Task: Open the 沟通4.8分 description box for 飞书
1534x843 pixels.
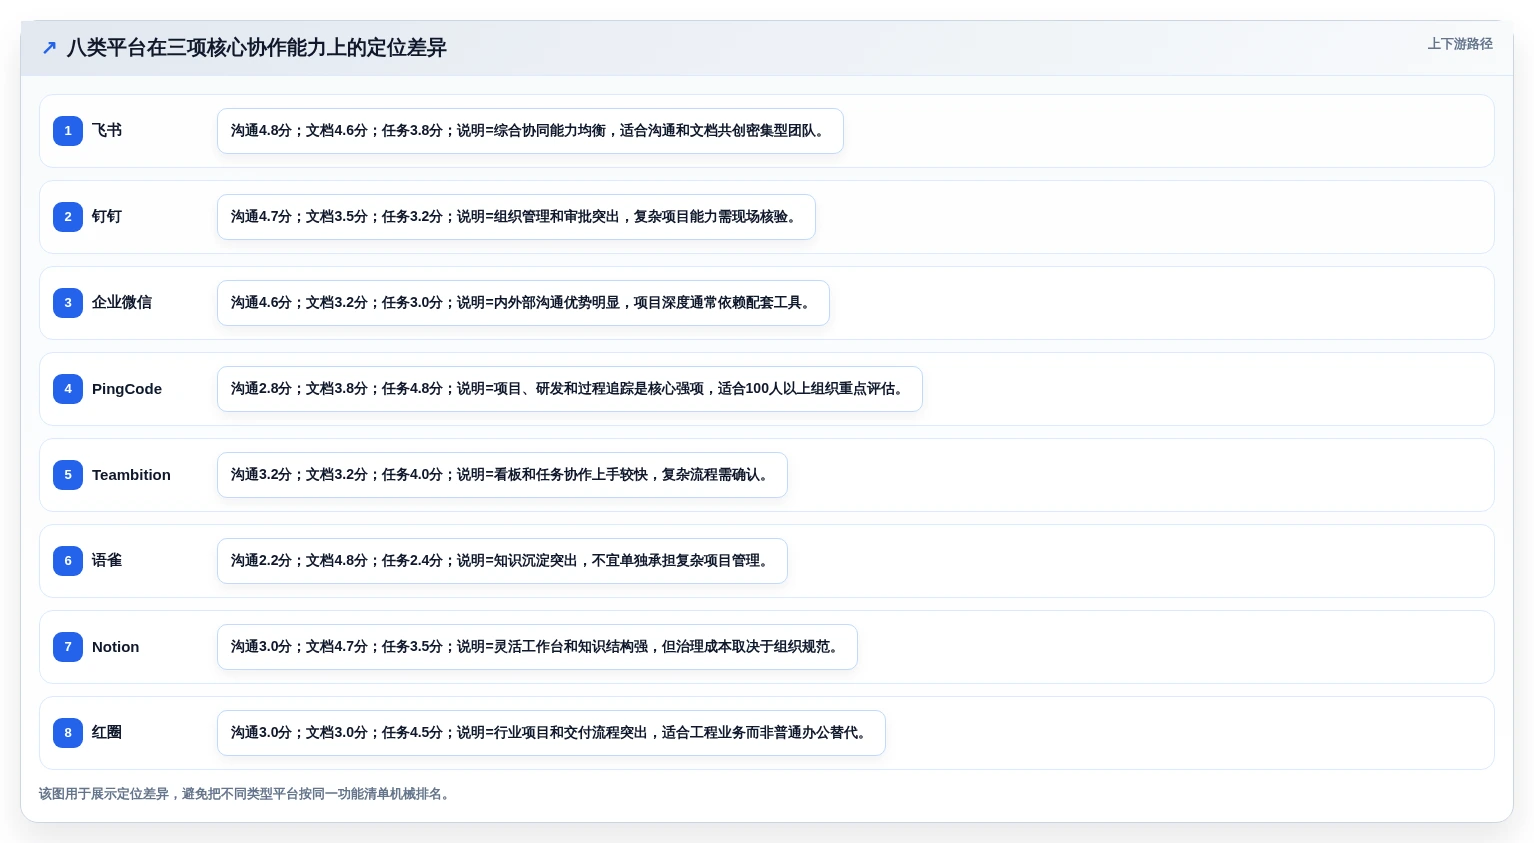Action: [x=530, y=131]
